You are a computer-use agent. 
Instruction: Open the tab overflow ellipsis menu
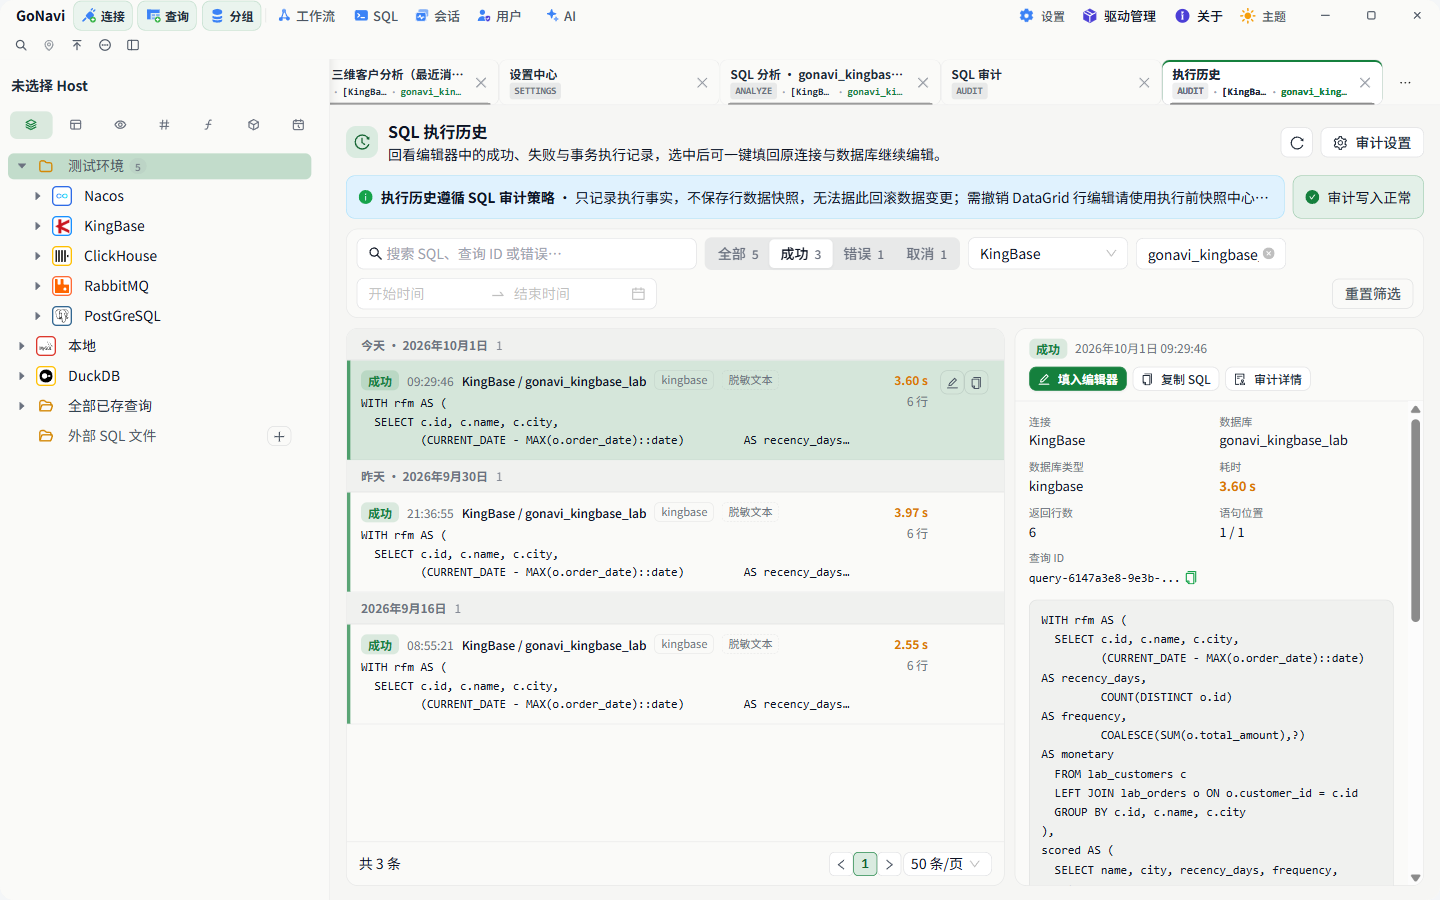click(1405, 83)
